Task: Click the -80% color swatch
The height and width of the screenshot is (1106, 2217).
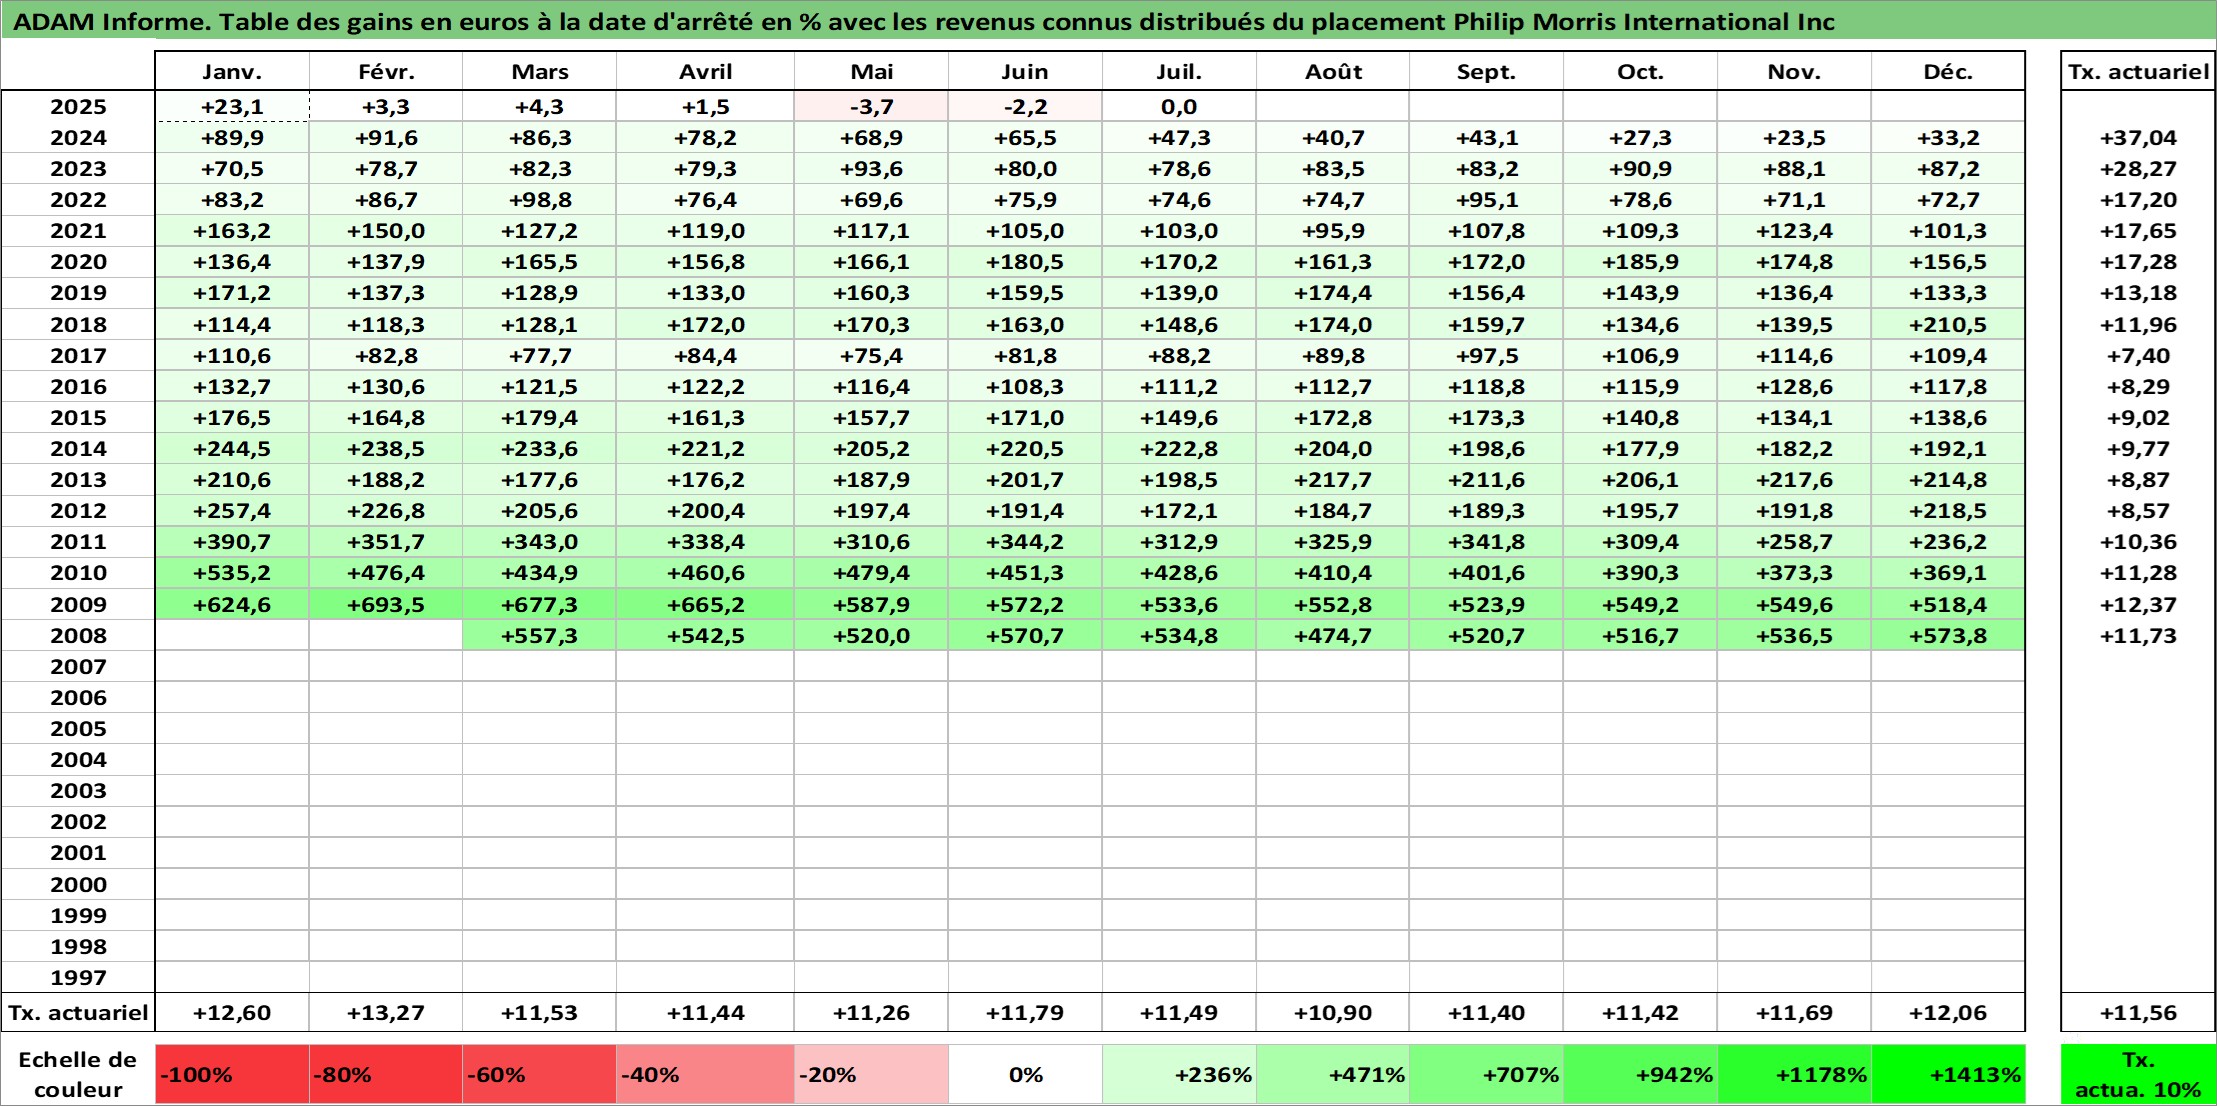Action: (386, 1074)
